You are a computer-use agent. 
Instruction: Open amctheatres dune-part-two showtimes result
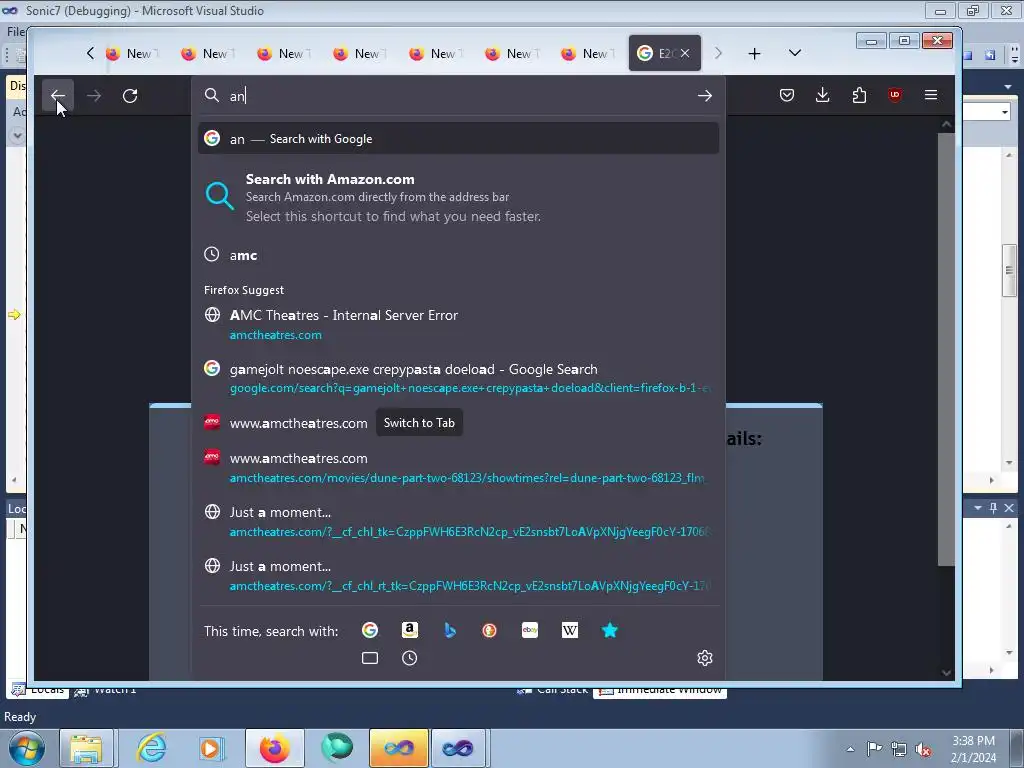coord(458,468)
